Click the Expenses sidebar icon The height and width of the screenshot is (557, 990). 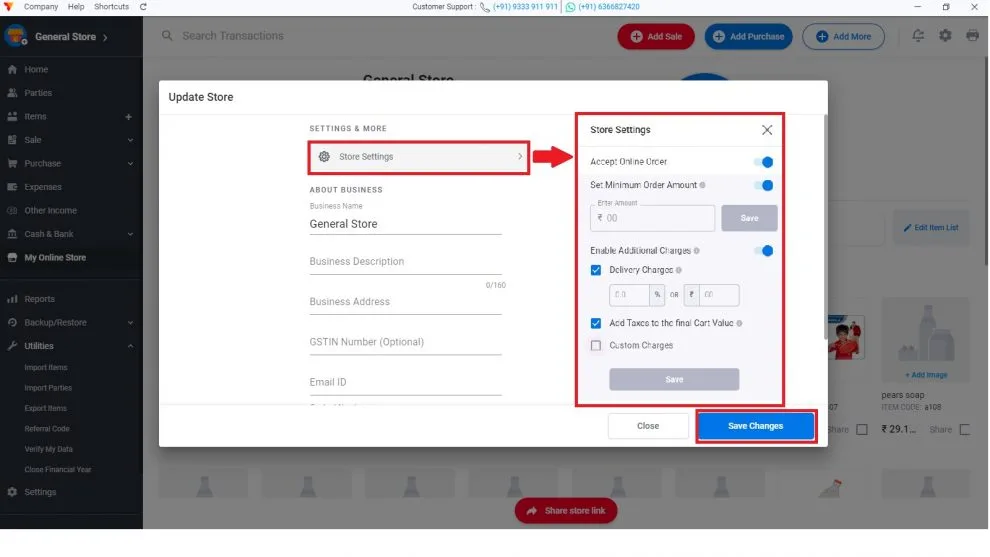pyautogui.click(x=12, y=187)
